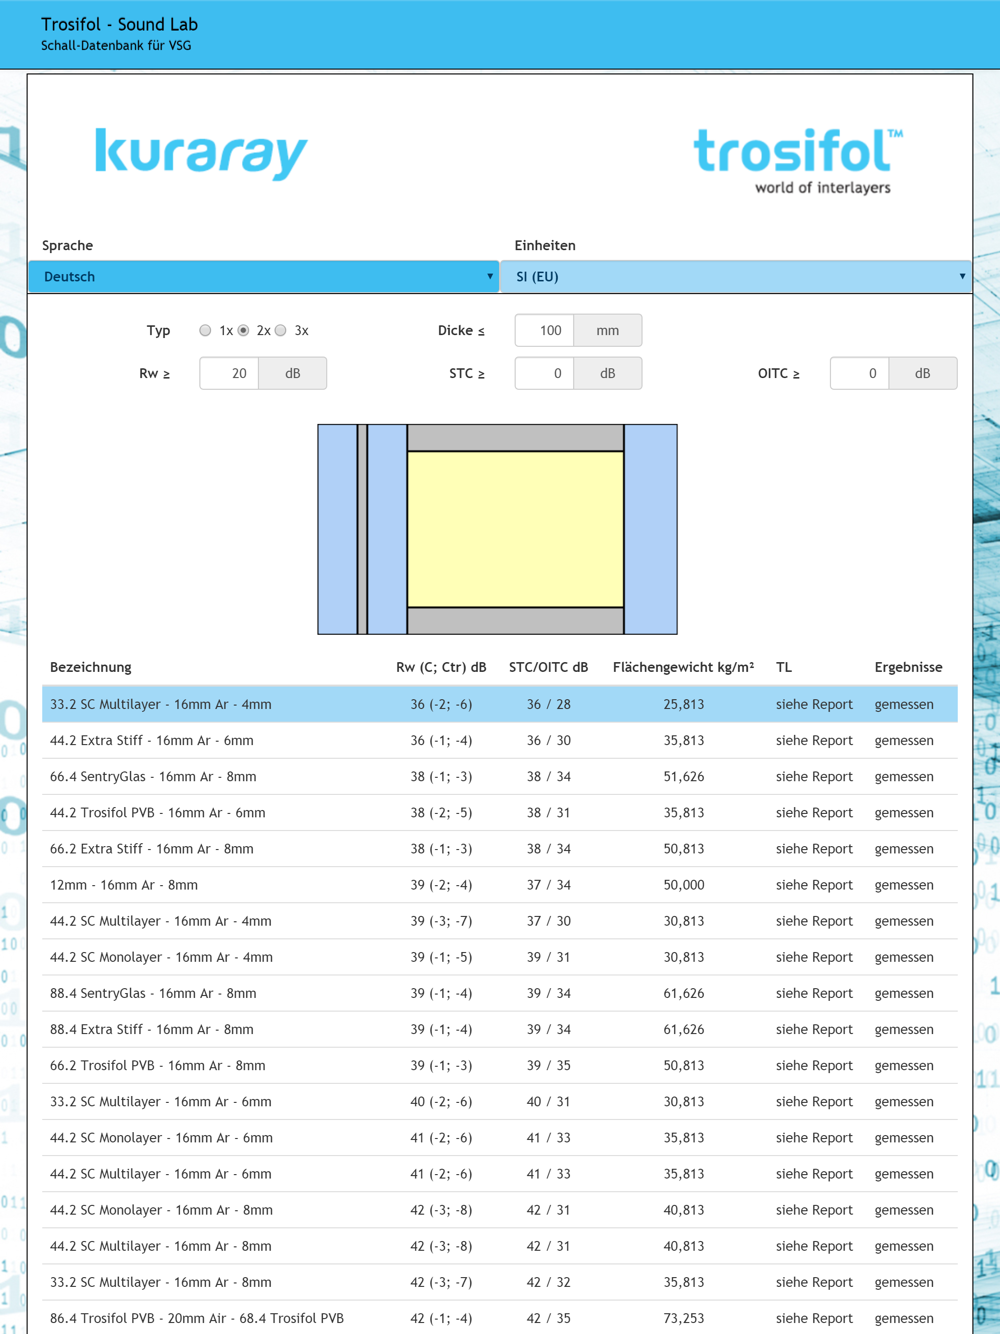The image size is (1000, 1334).
Task: Select row 33.2 SC Multilayer - 16mm Ar - 8mm
Action: click(x=500, y=1282)
